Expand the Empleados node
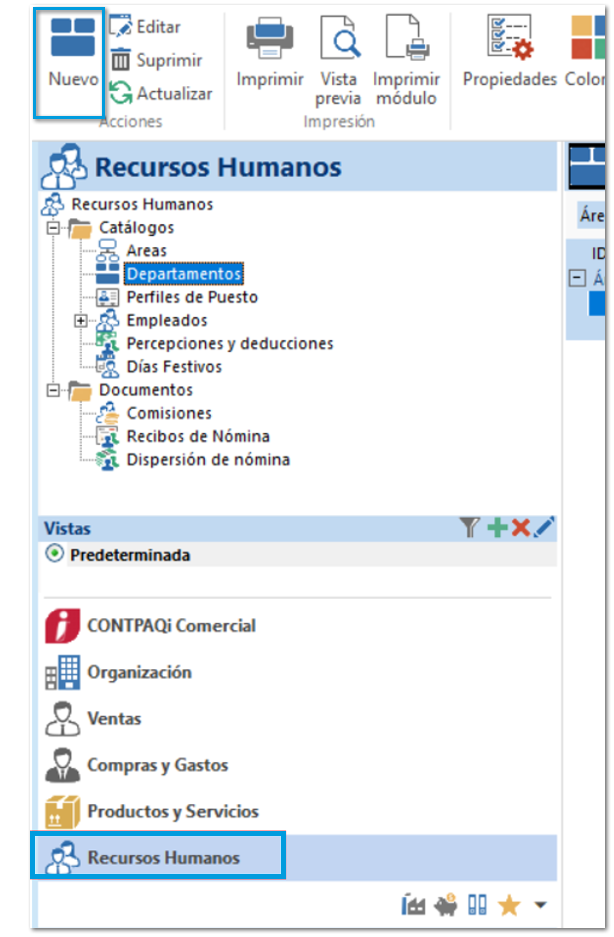This screenshot has width=614, height=937. coord(81,321)
